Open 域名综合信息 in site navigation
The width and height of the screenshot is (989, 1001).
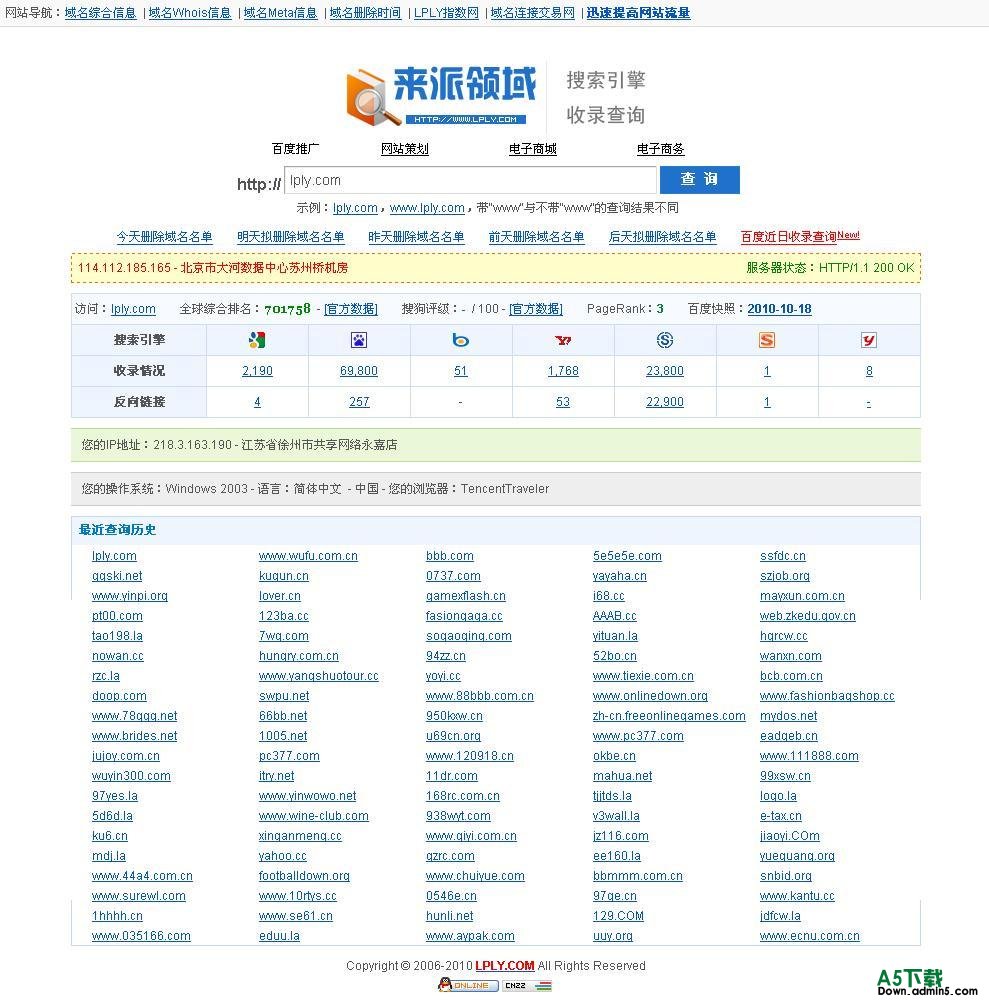100,13
